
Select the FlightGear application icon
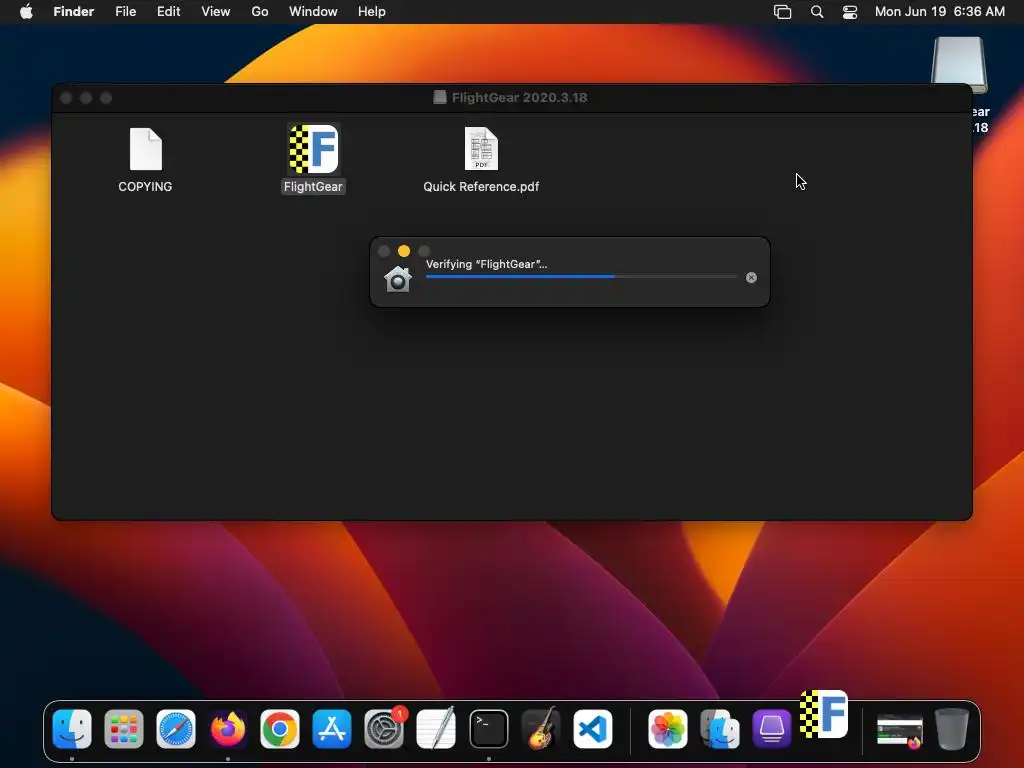(x=313, y=149)
